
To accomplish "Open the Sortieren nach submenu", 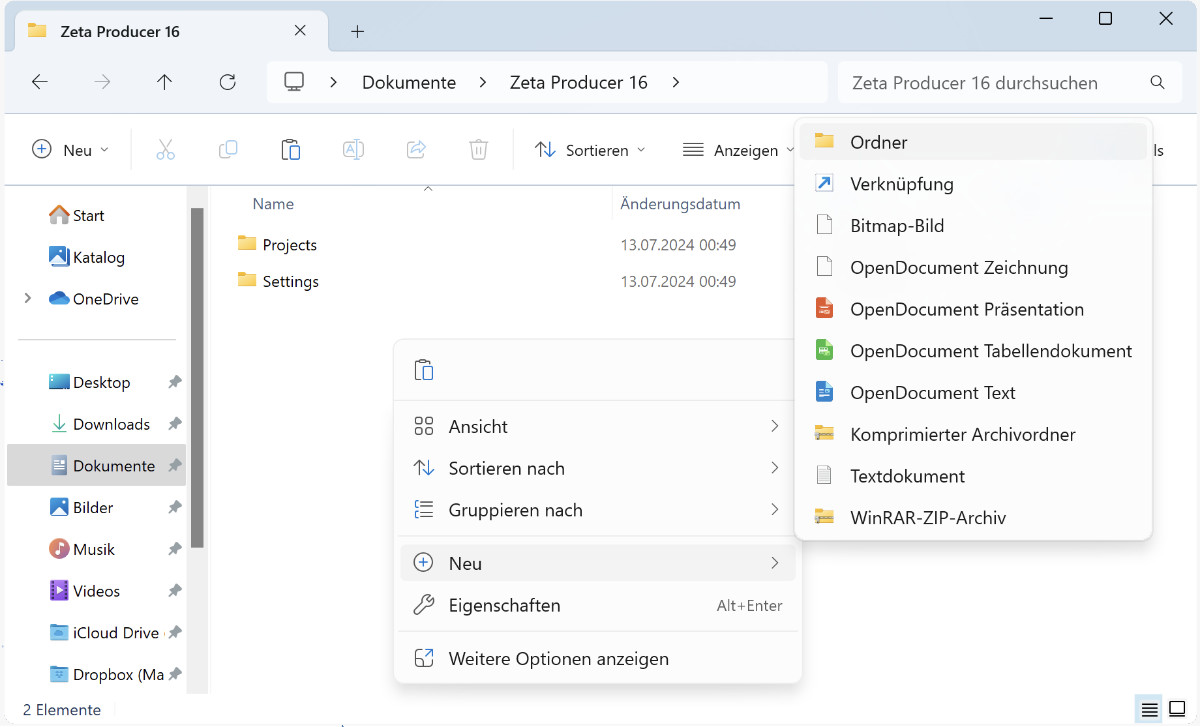I will 598,468.
